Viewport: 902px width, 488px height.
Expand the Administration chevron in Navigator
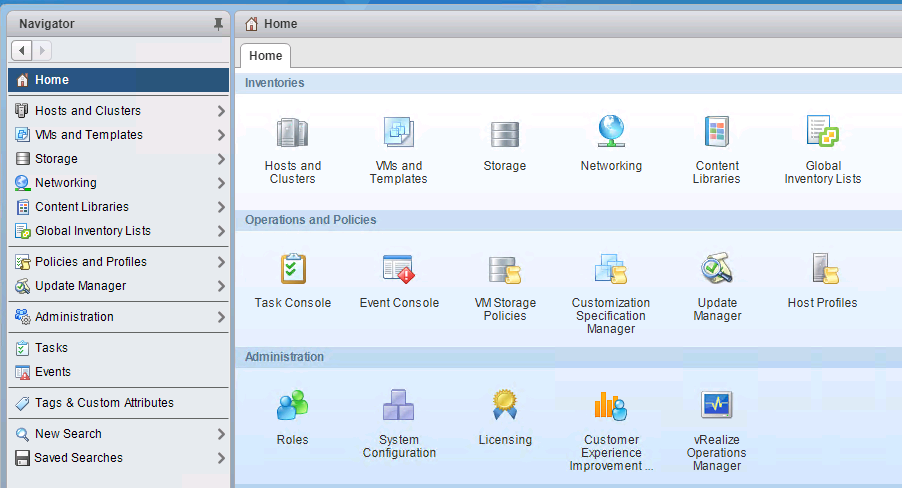[221, 317]
